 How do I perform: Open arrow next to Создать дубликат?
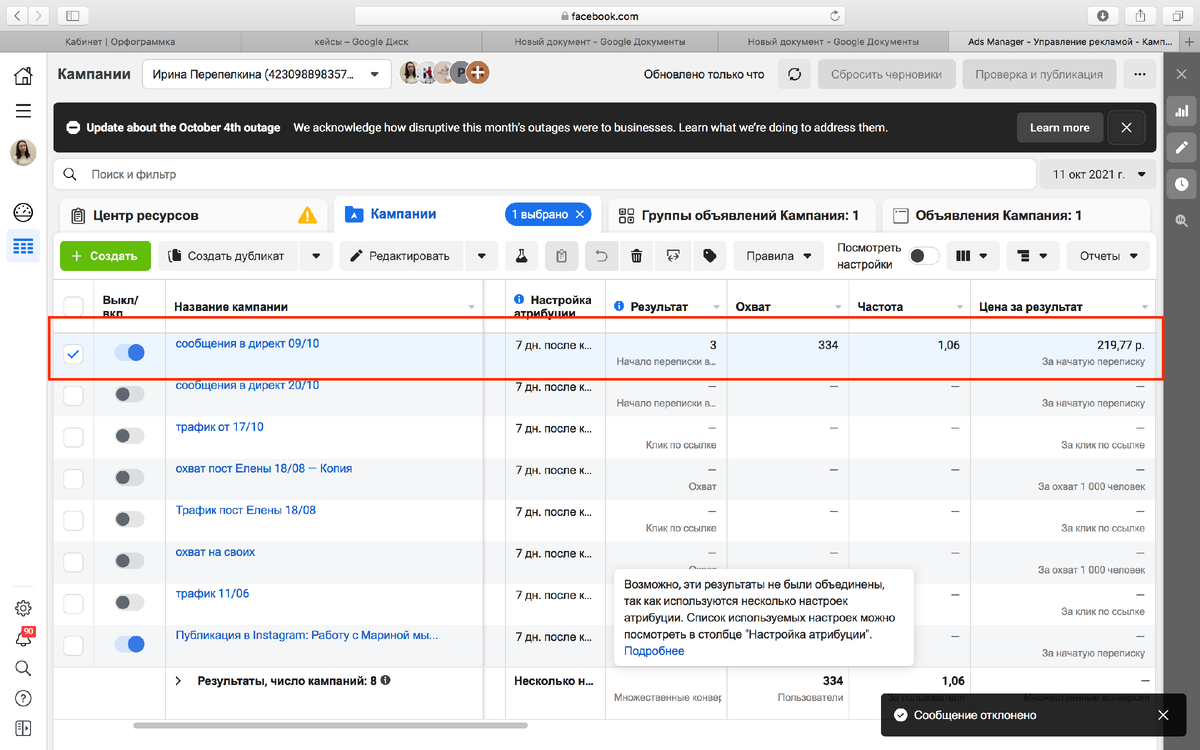click(x=316, y=256)
